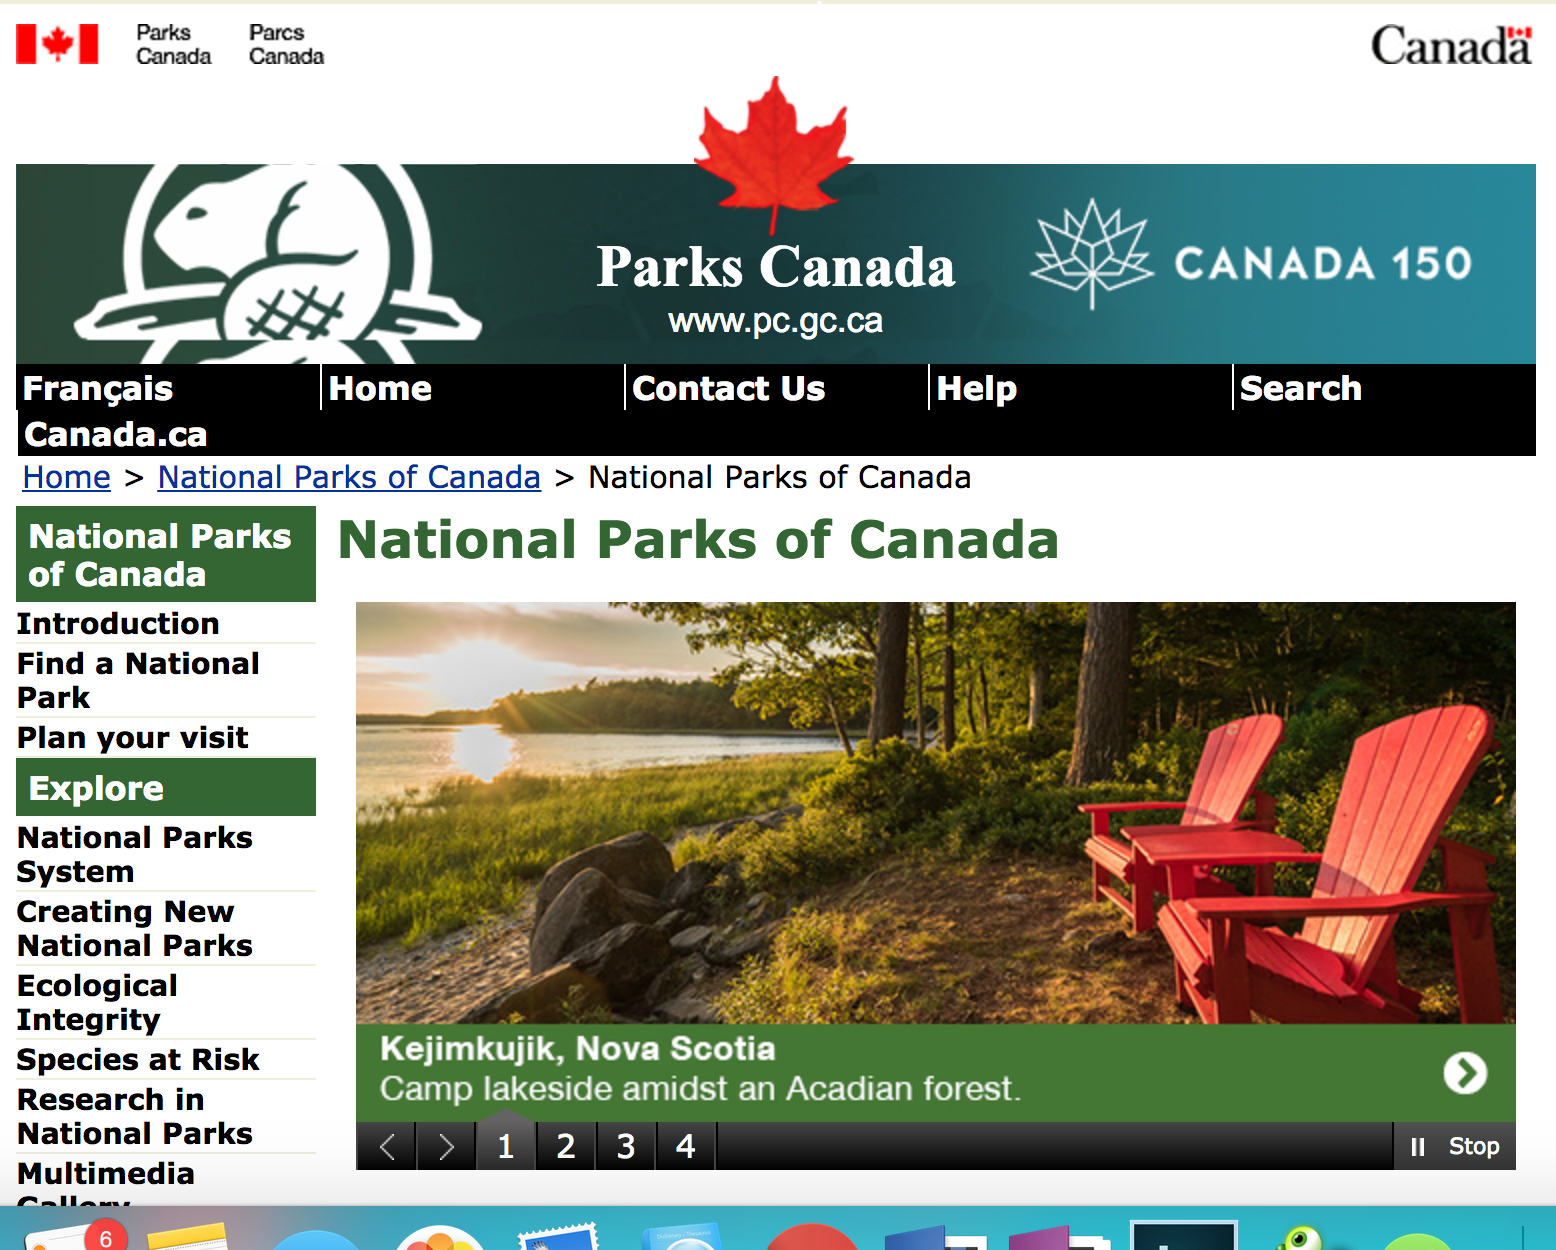This screenshot has width=1556, height=1250.
Task: Switch site language to Français
Action: coord(98,388)
